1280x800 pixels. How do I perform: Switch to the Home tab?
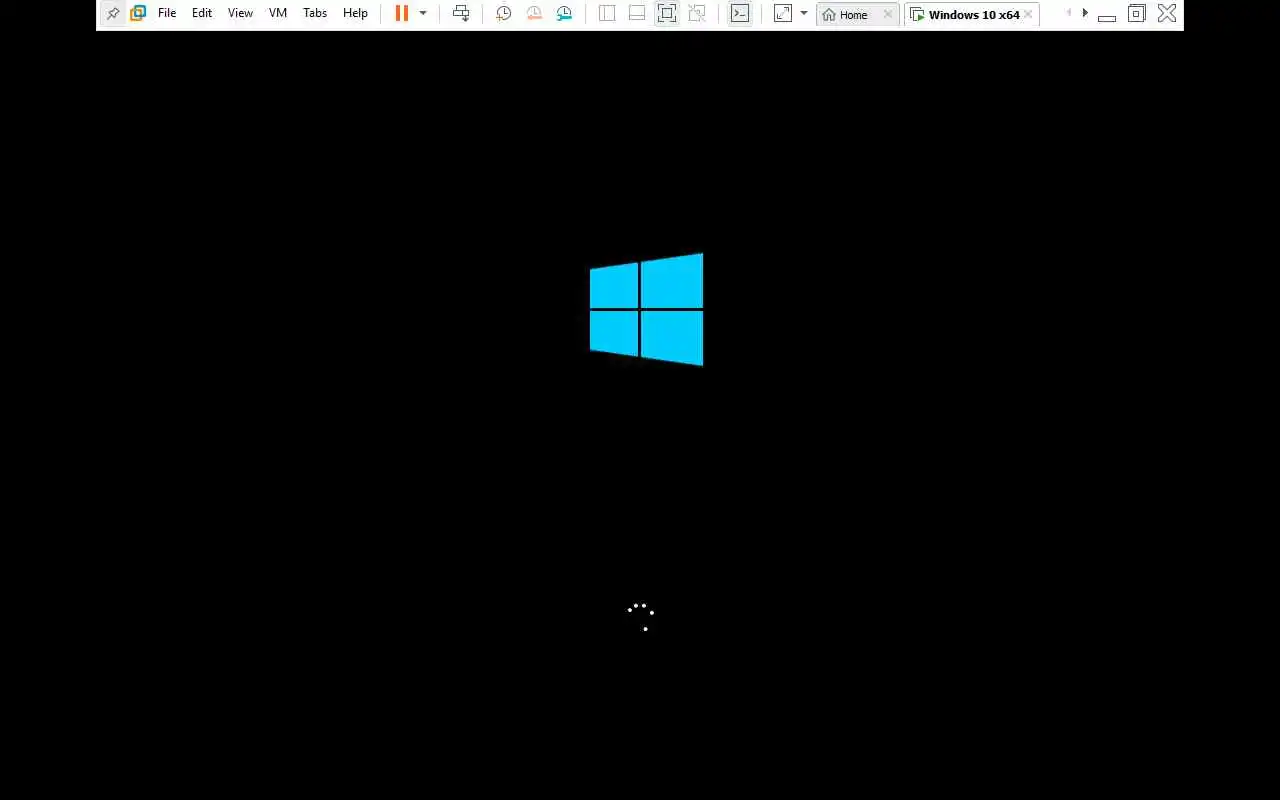(846, 14)
